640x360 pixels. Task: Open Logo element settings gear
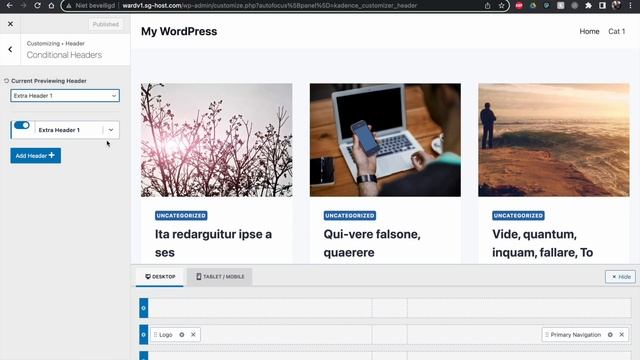coord(182,335)
